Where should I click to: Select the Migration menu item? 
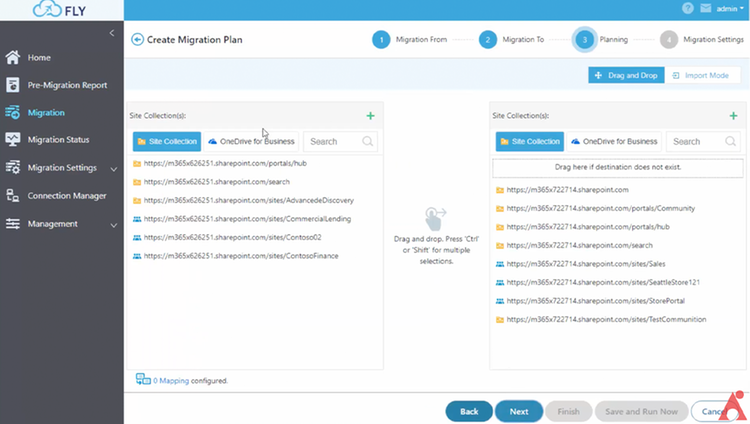coord(46,112)
